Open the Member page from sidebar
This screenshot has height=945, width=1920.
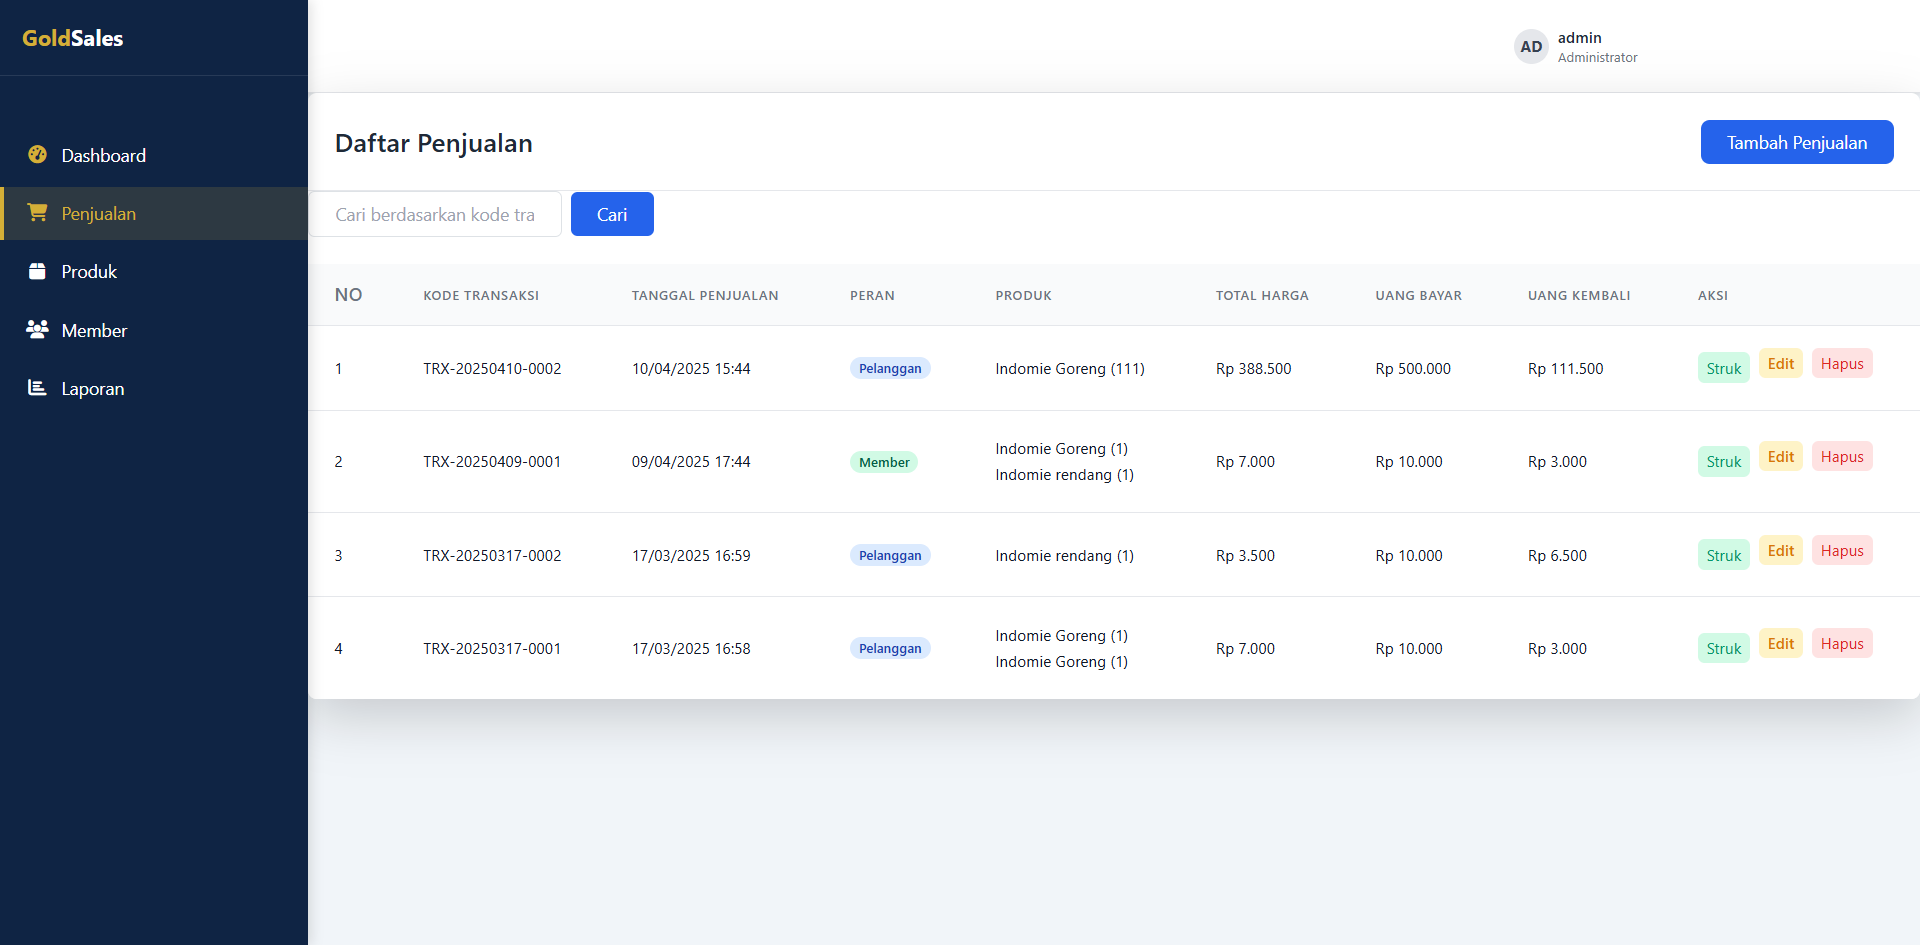[x=94, y=331]
